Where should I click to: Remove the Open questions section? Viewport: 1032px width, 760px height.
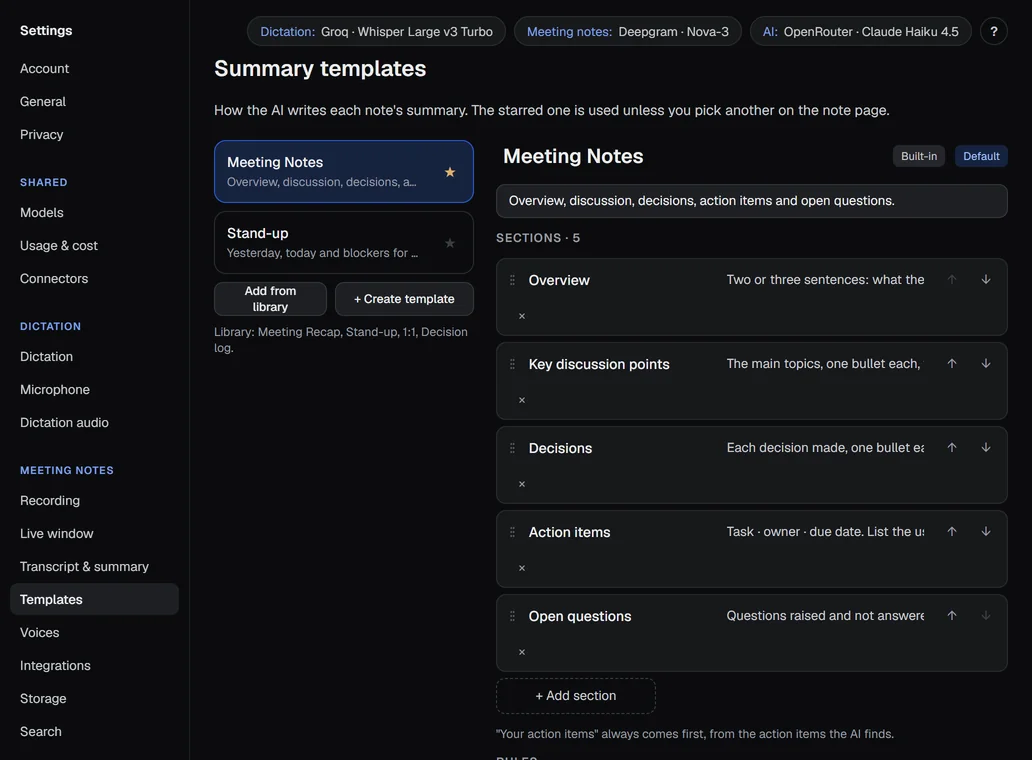[522, 652]
